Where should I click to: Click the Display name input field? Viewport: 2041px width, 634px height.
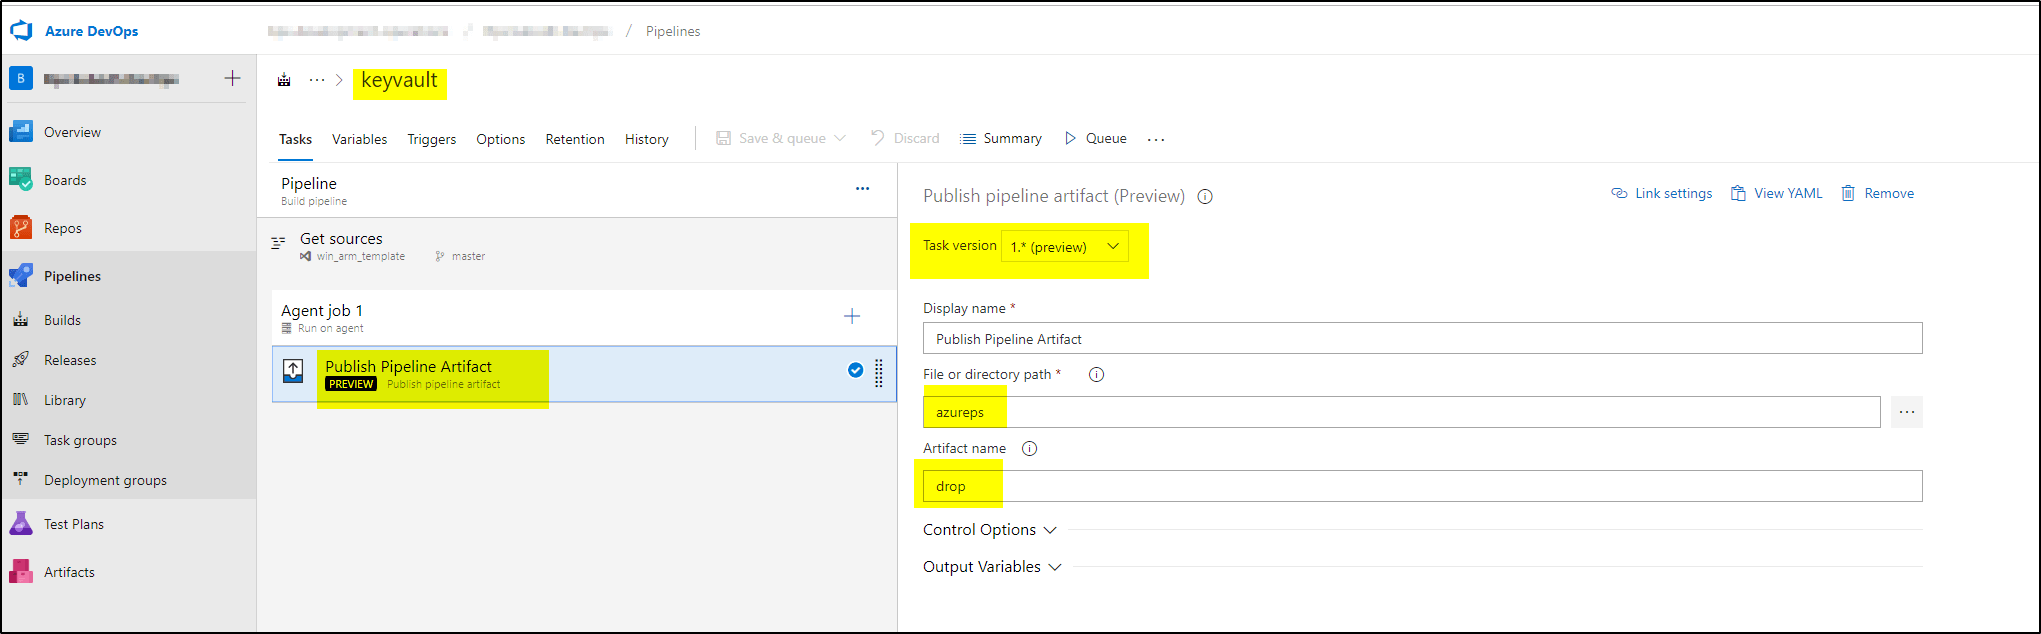pyautogui.click(x=1422, y=339)
